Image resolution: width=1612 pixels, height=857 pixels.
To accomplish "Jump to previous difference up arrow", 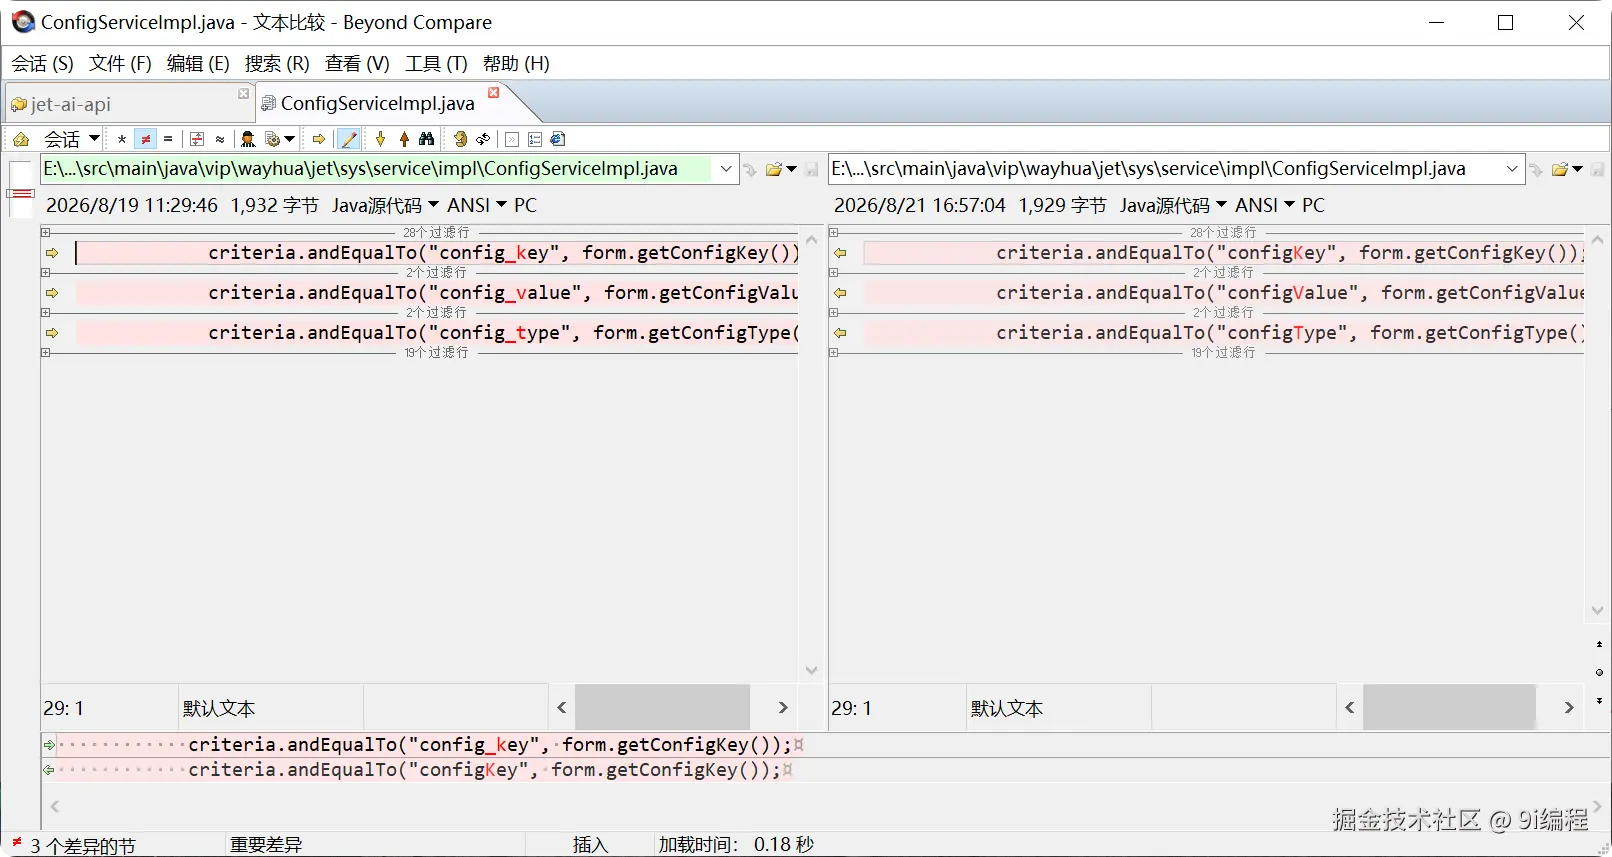I will click(x=404, y=139).
